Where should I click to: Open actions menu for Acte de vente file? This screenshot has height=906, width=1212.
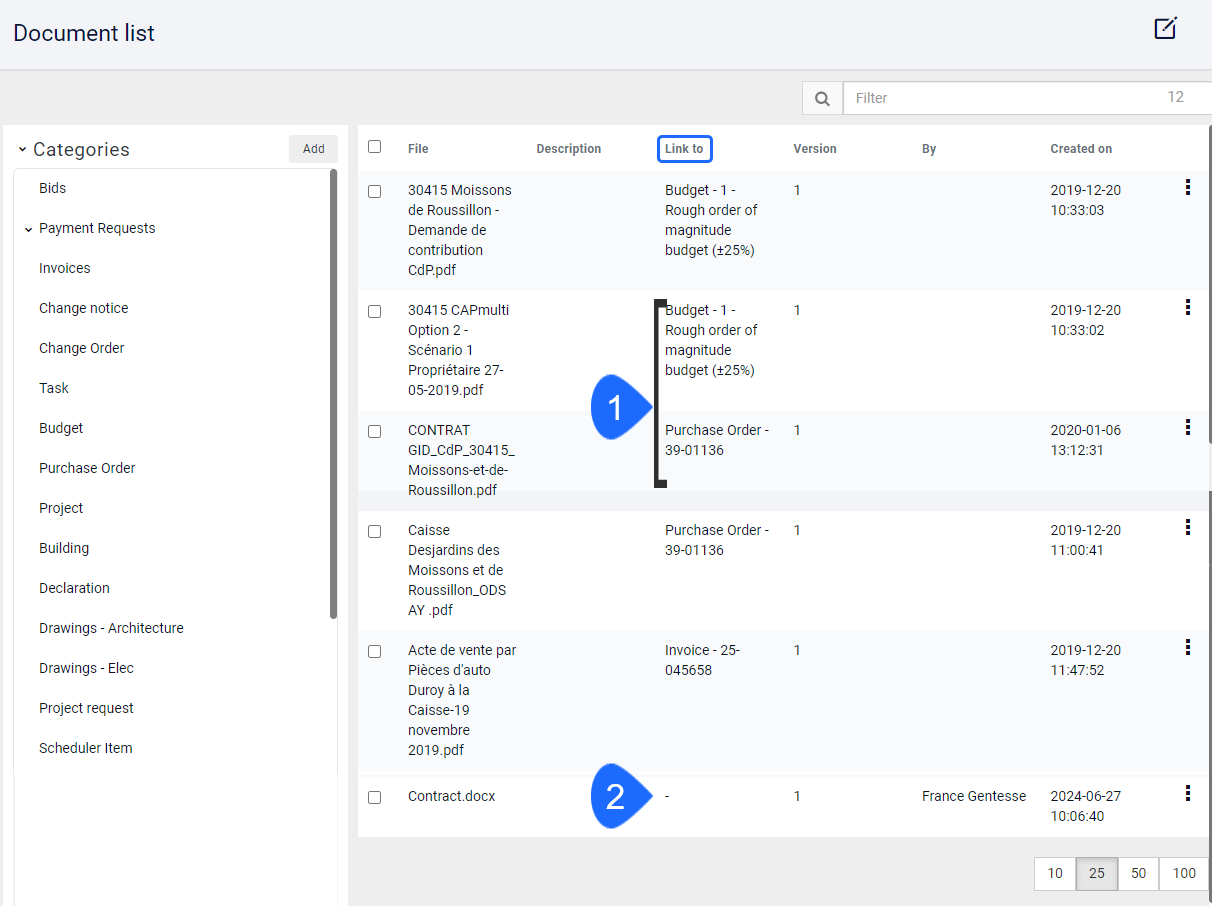[x=1187, y=647]
